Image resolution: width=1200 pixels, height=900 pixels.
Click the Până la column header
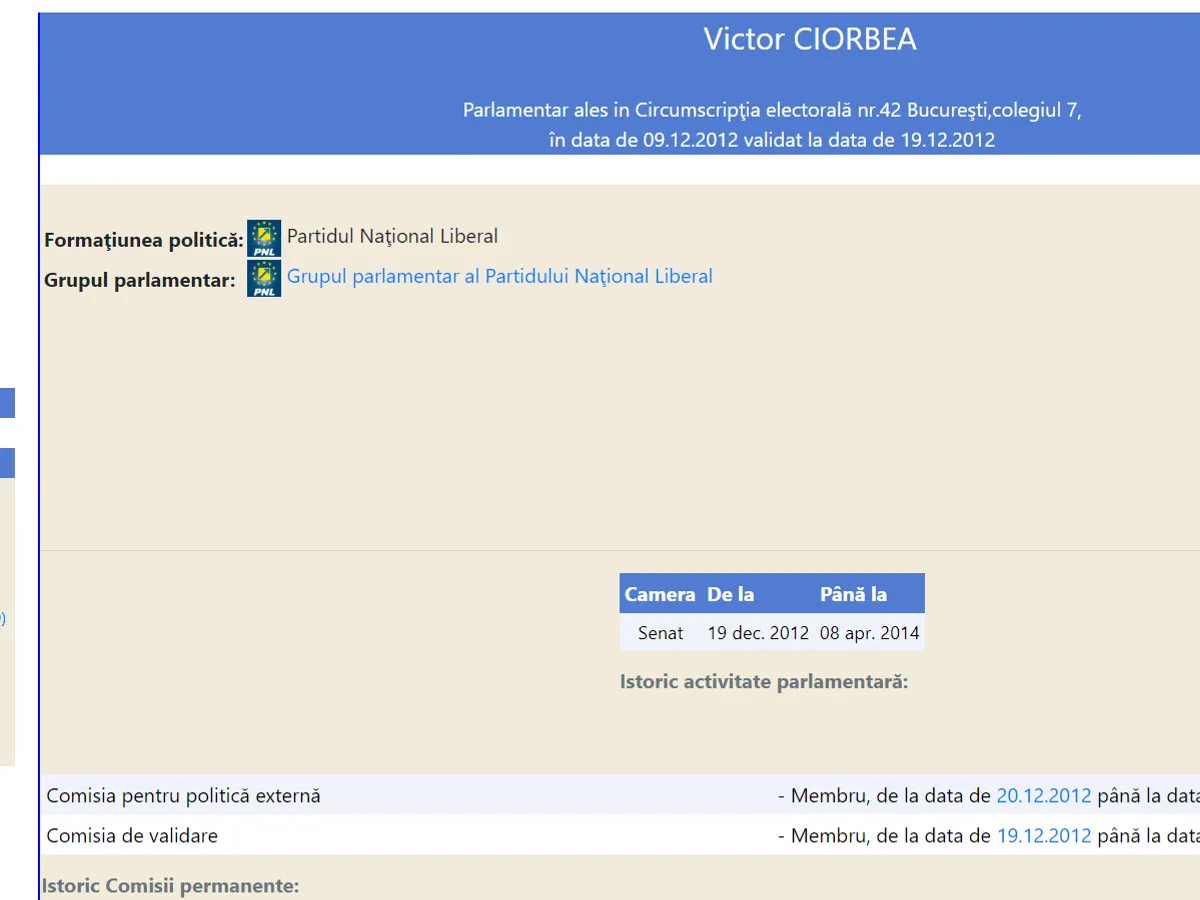coord(853,594)
